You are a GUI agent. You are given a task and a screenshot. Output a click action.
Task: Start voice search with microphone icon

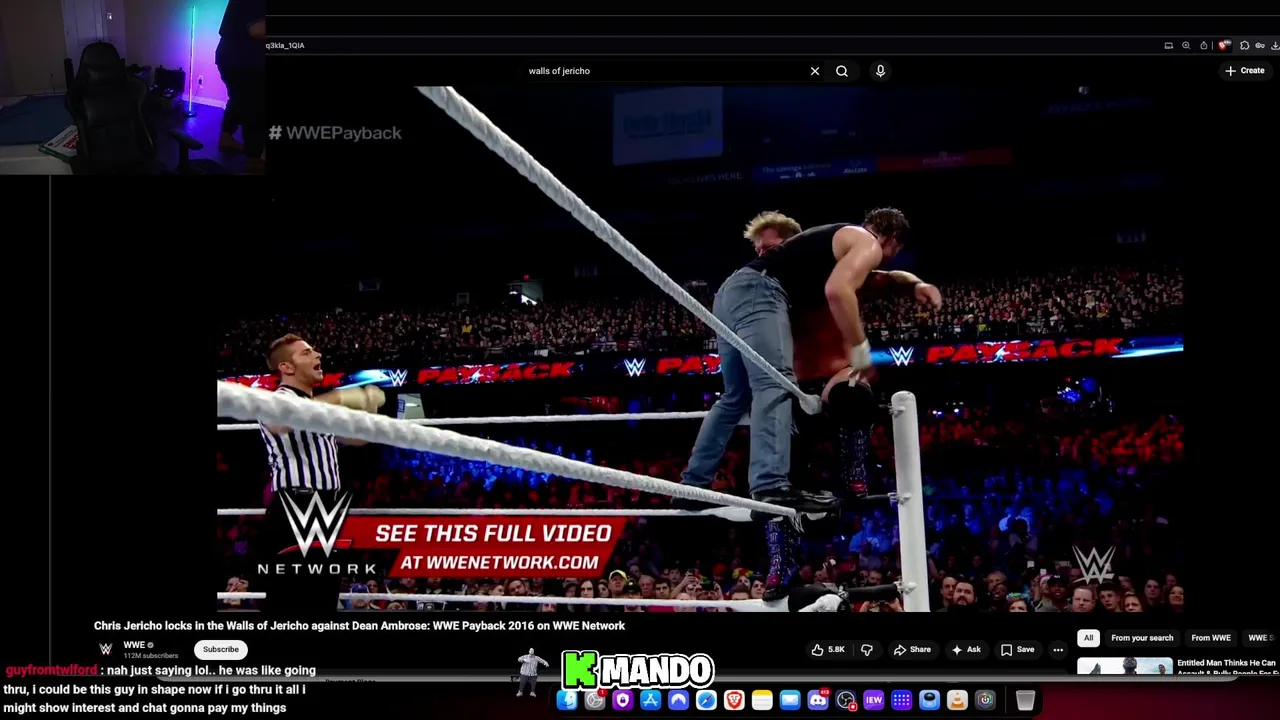(x=880, y=71)
